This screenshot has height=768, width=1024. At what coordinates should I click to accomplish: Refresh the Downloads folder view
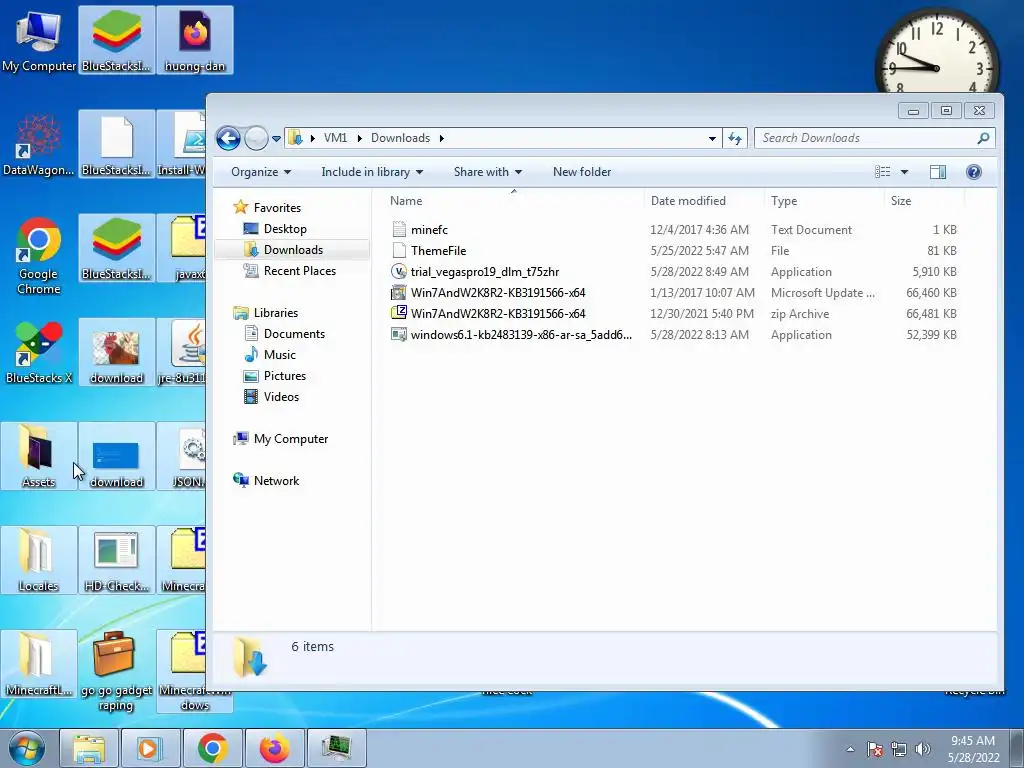point(735,138)
